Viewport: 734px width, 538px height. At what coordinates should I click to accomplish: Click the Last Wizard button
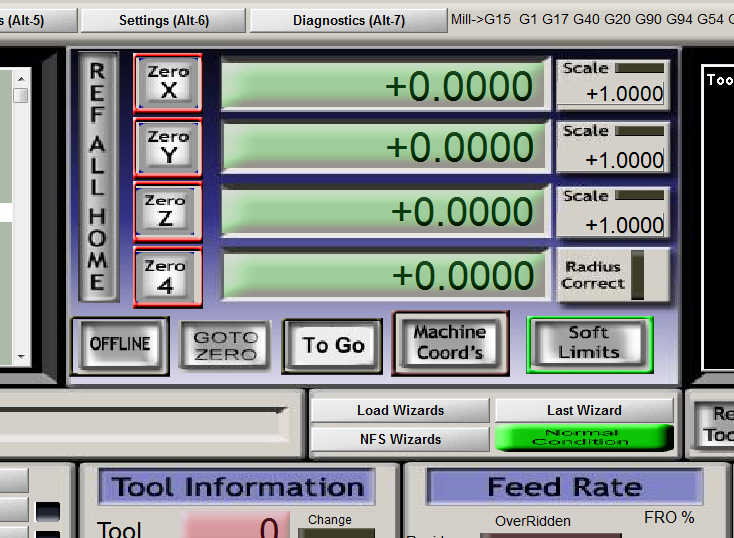(584, 410)
